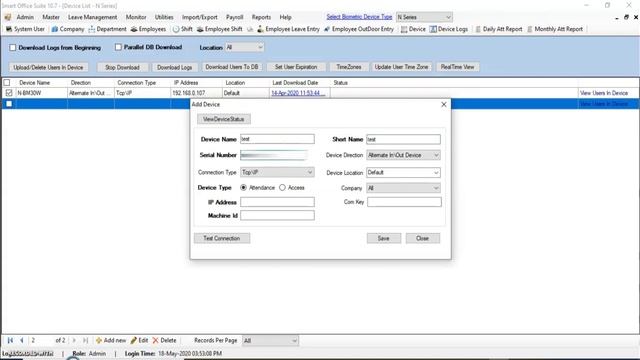Open Employee Shift toolbar icon
Viewport: 640px width, 360px height.
[x=200, y=29]
